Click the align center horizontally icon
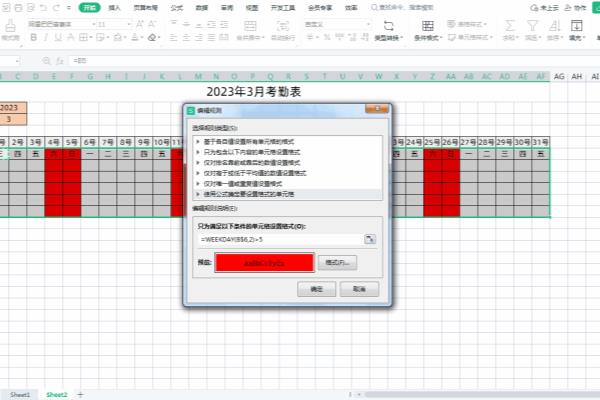The image size is (600, 400). tap(186, 38)
